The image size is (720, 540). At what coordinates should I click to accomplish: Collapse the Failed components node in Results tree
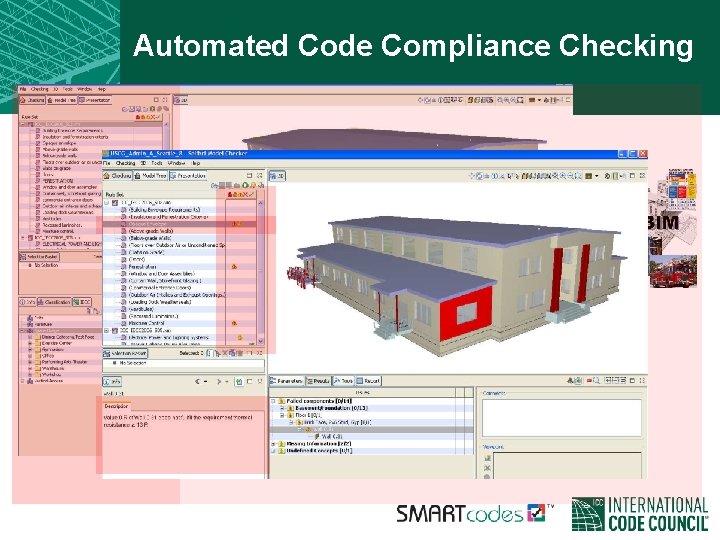click(x=274, y=401)
